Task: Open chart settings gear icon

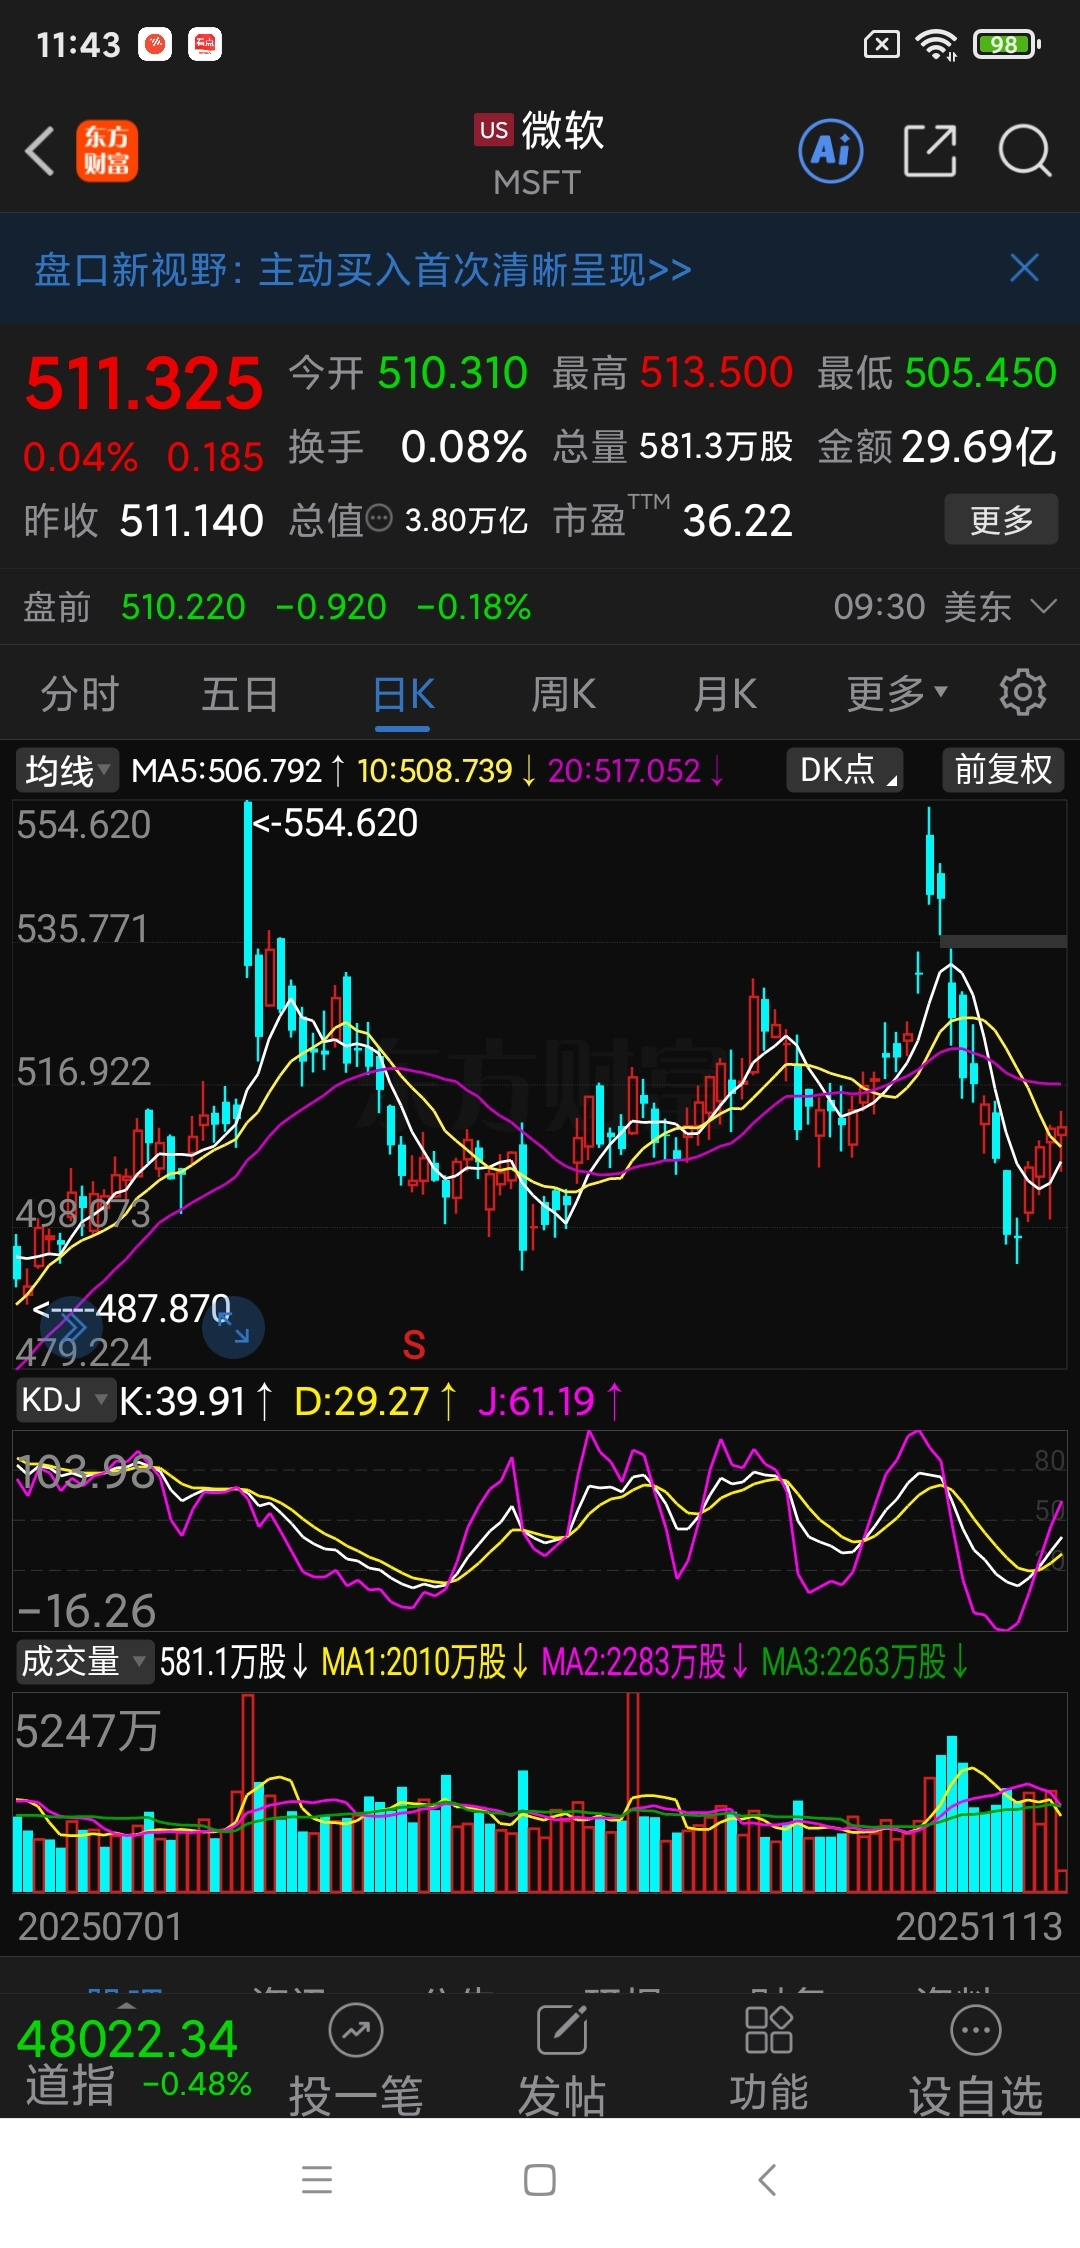Action: point(1023,692)
